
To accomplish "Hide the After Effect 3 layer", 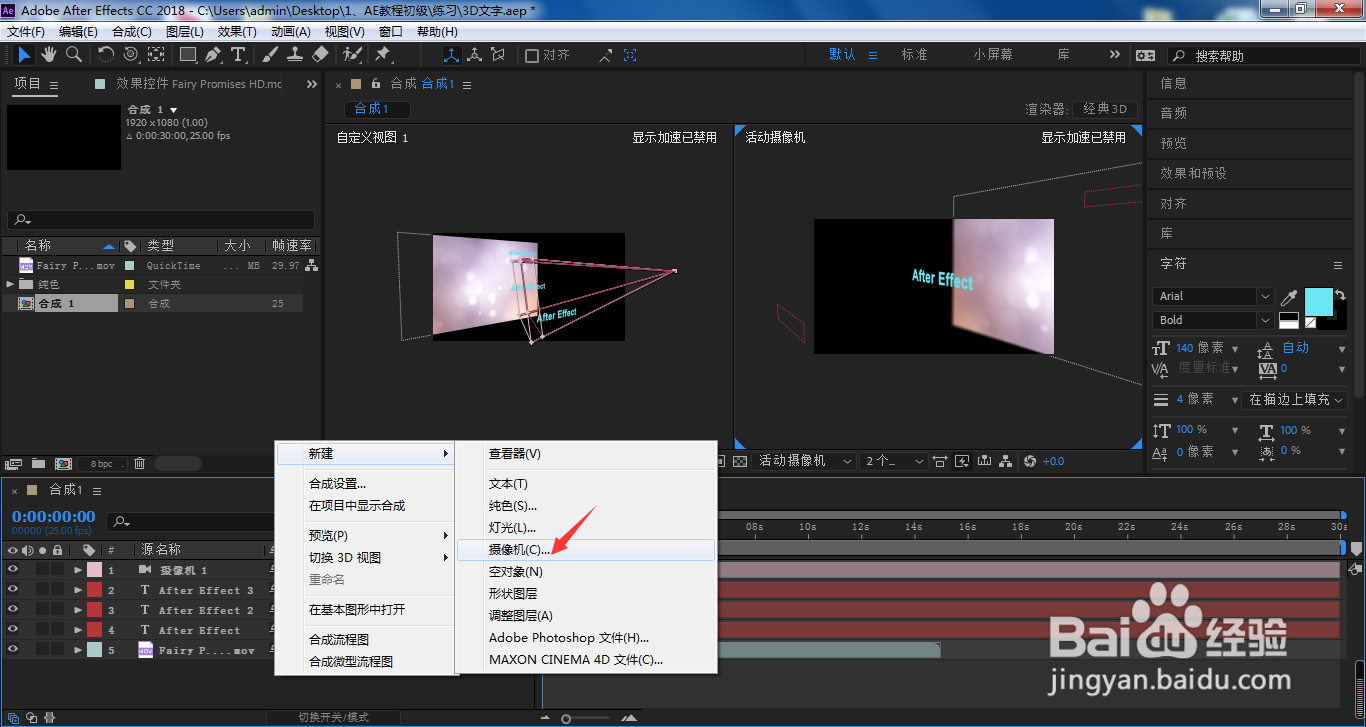I will [x=13, y=590].
